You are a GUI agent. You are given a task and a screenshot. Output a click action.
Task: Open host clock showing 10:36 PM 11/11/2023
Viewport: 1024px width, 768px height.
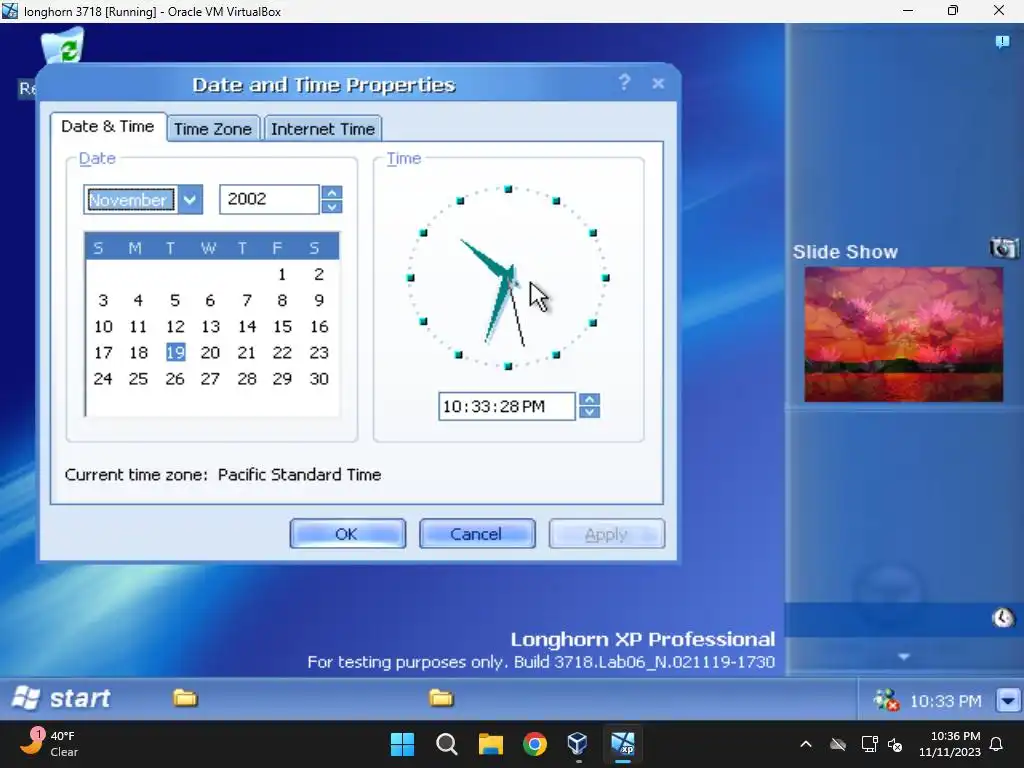950,744
